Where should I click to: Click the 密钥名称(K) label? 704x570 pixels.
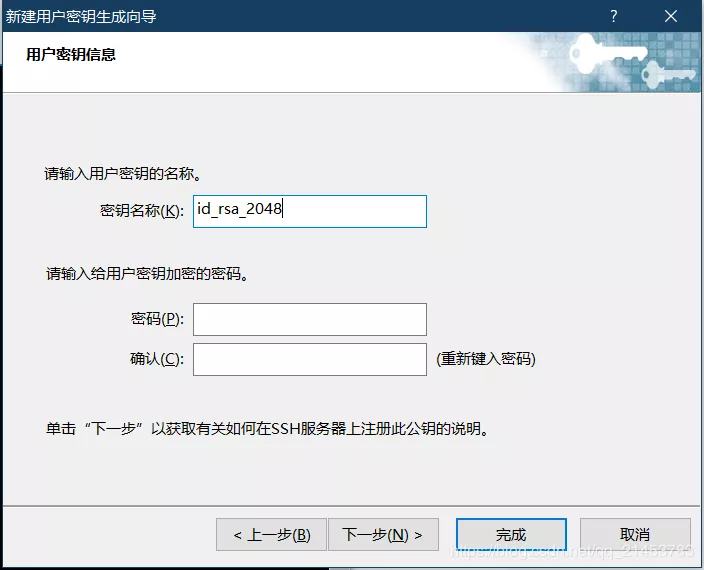[x=142, y=211]
